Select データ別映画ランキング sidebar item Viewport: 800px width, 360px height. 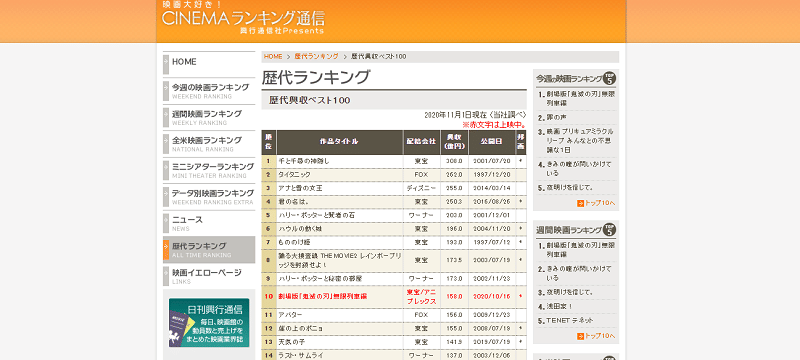click(209, 196)
